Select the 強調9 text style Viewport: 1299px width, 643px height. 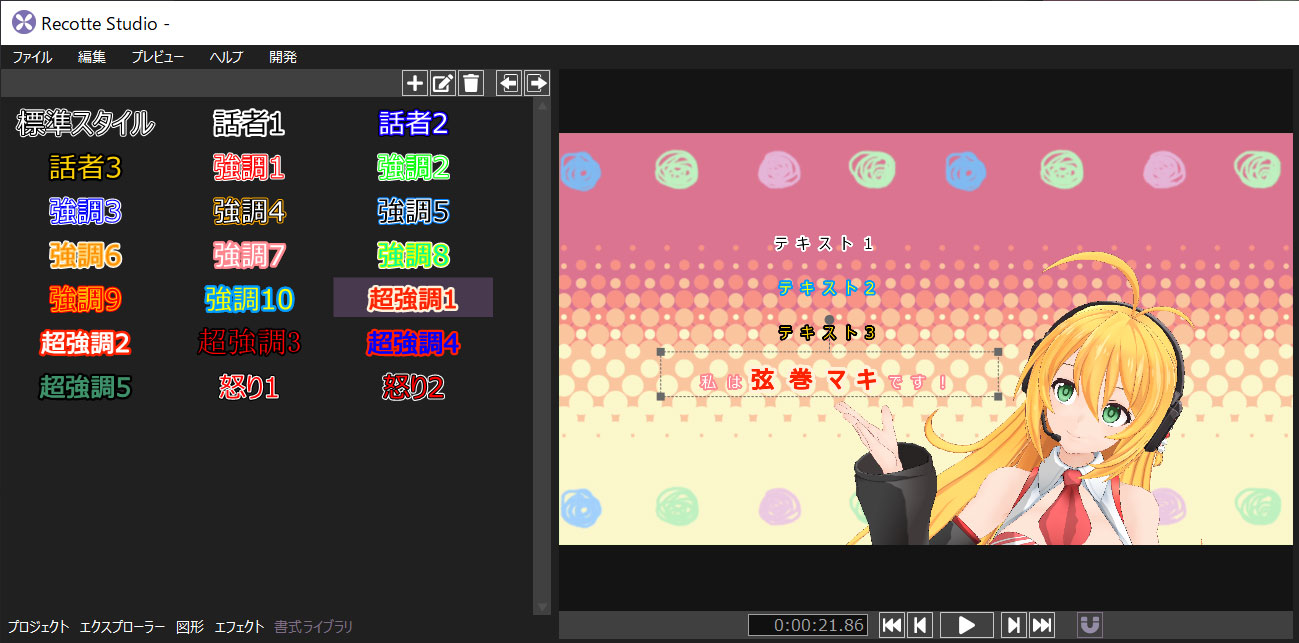[86, 298]
